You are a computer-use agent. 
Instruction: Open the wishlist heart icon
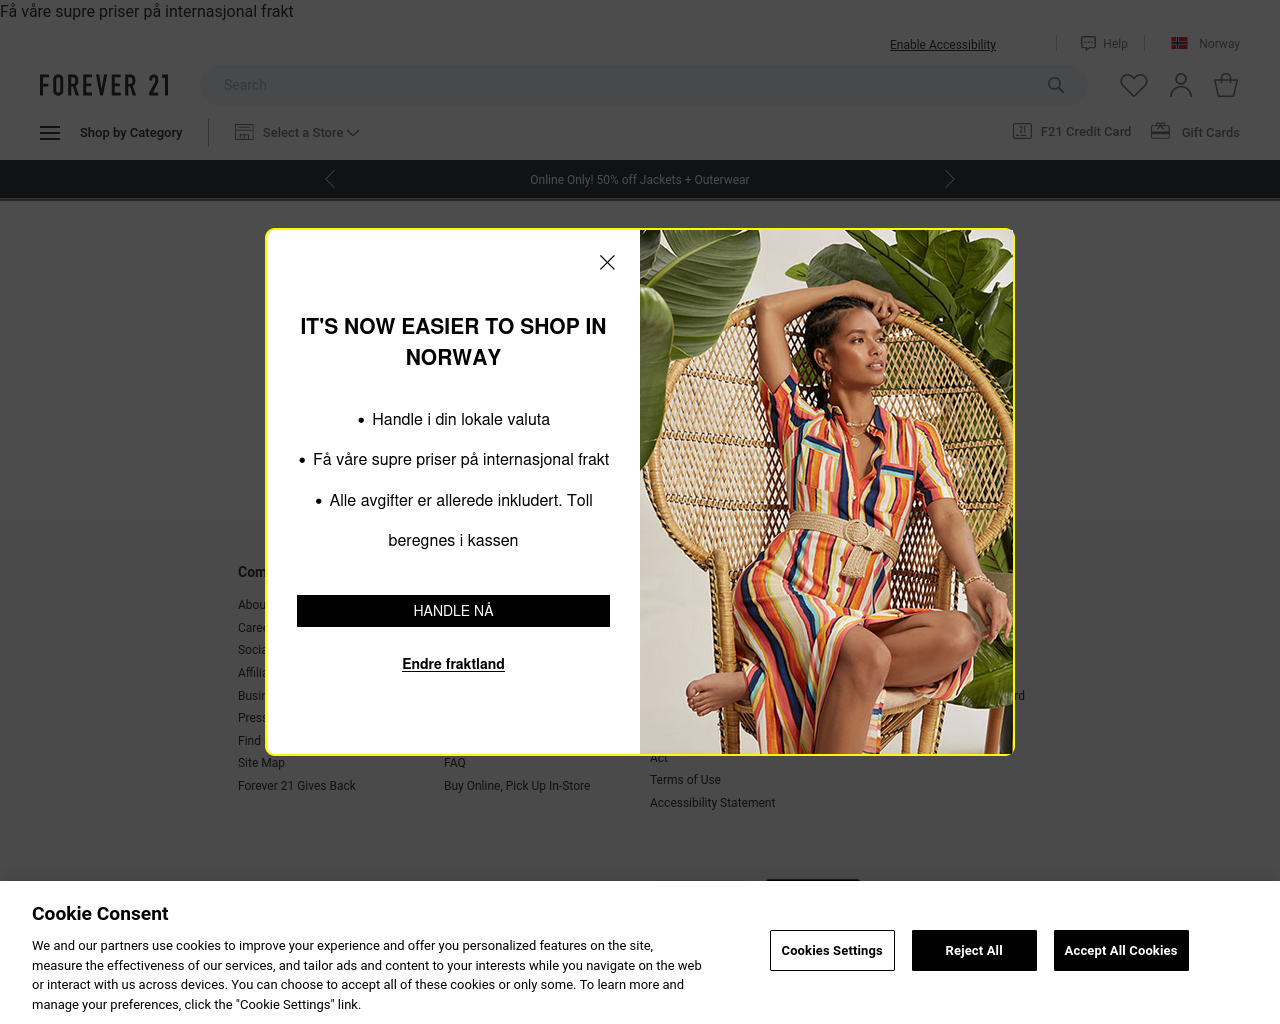pos(1134,86)
